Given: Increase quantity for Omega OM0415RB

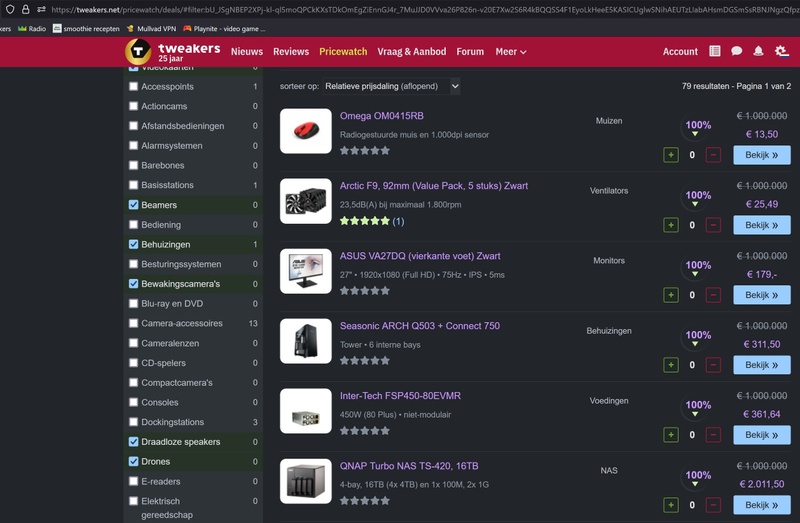Looking at the screenshot, I should 671,155.
